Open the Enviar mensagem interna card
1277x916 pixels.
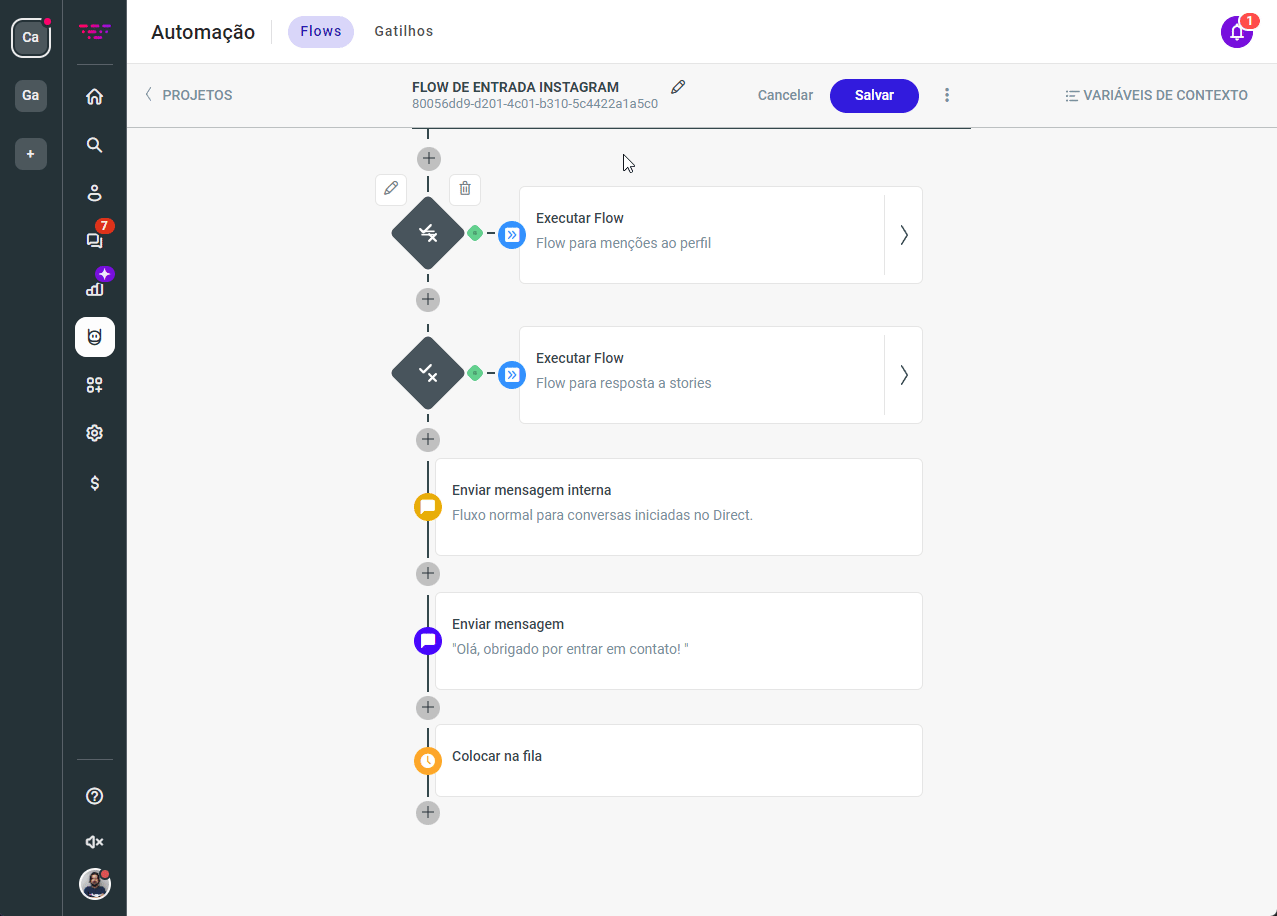tap(678, 507)
